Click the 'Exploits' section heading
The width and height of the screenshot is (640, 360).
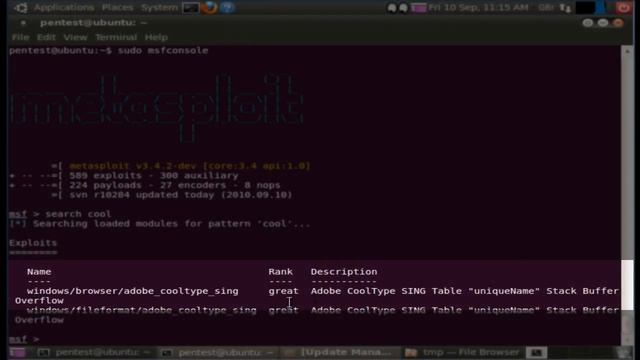click(x=33, y=243)
